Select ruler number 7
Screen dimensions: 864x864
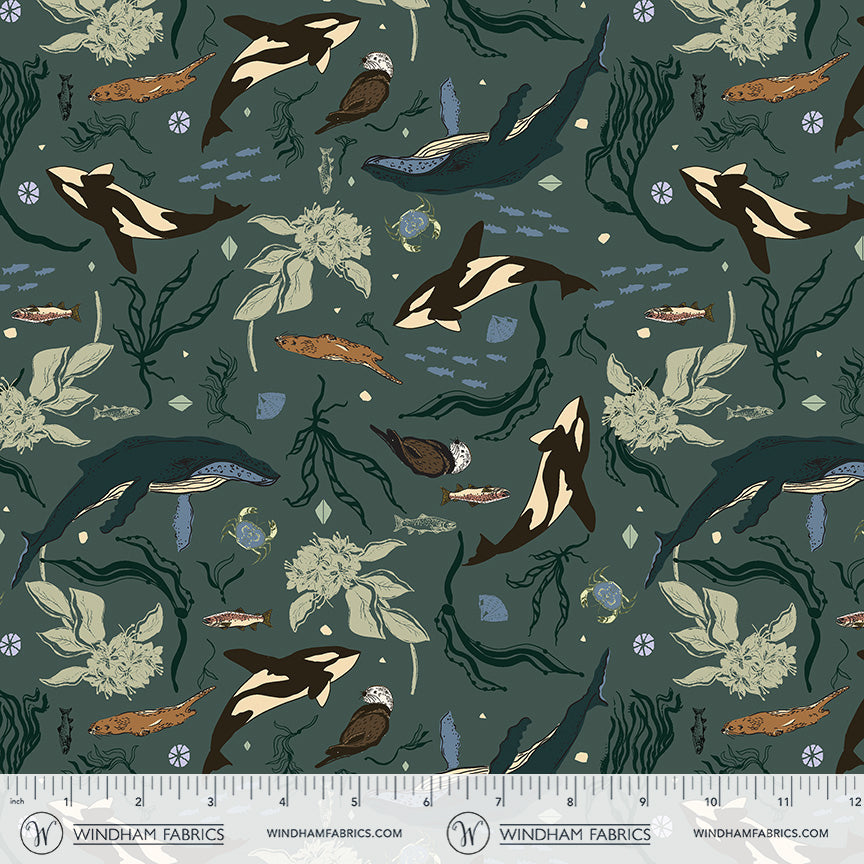pos(499,801)
